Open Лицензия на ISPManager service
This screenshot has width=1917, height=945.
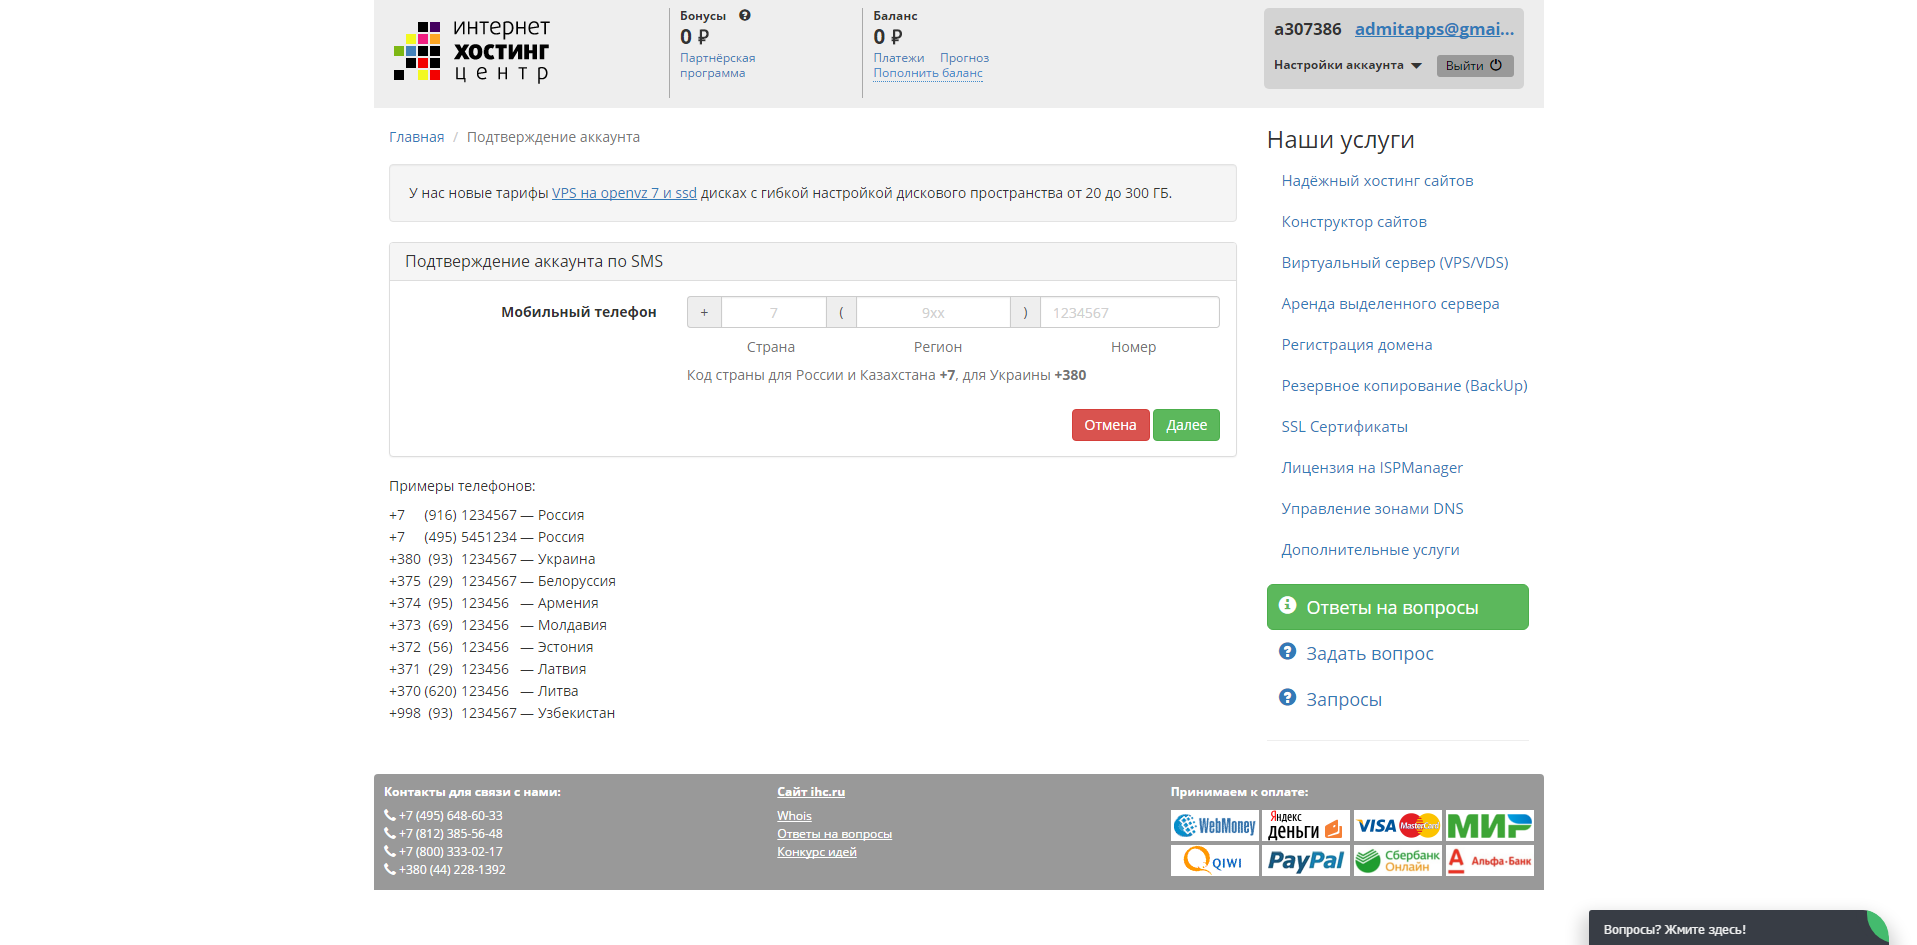click(1372, 468)
